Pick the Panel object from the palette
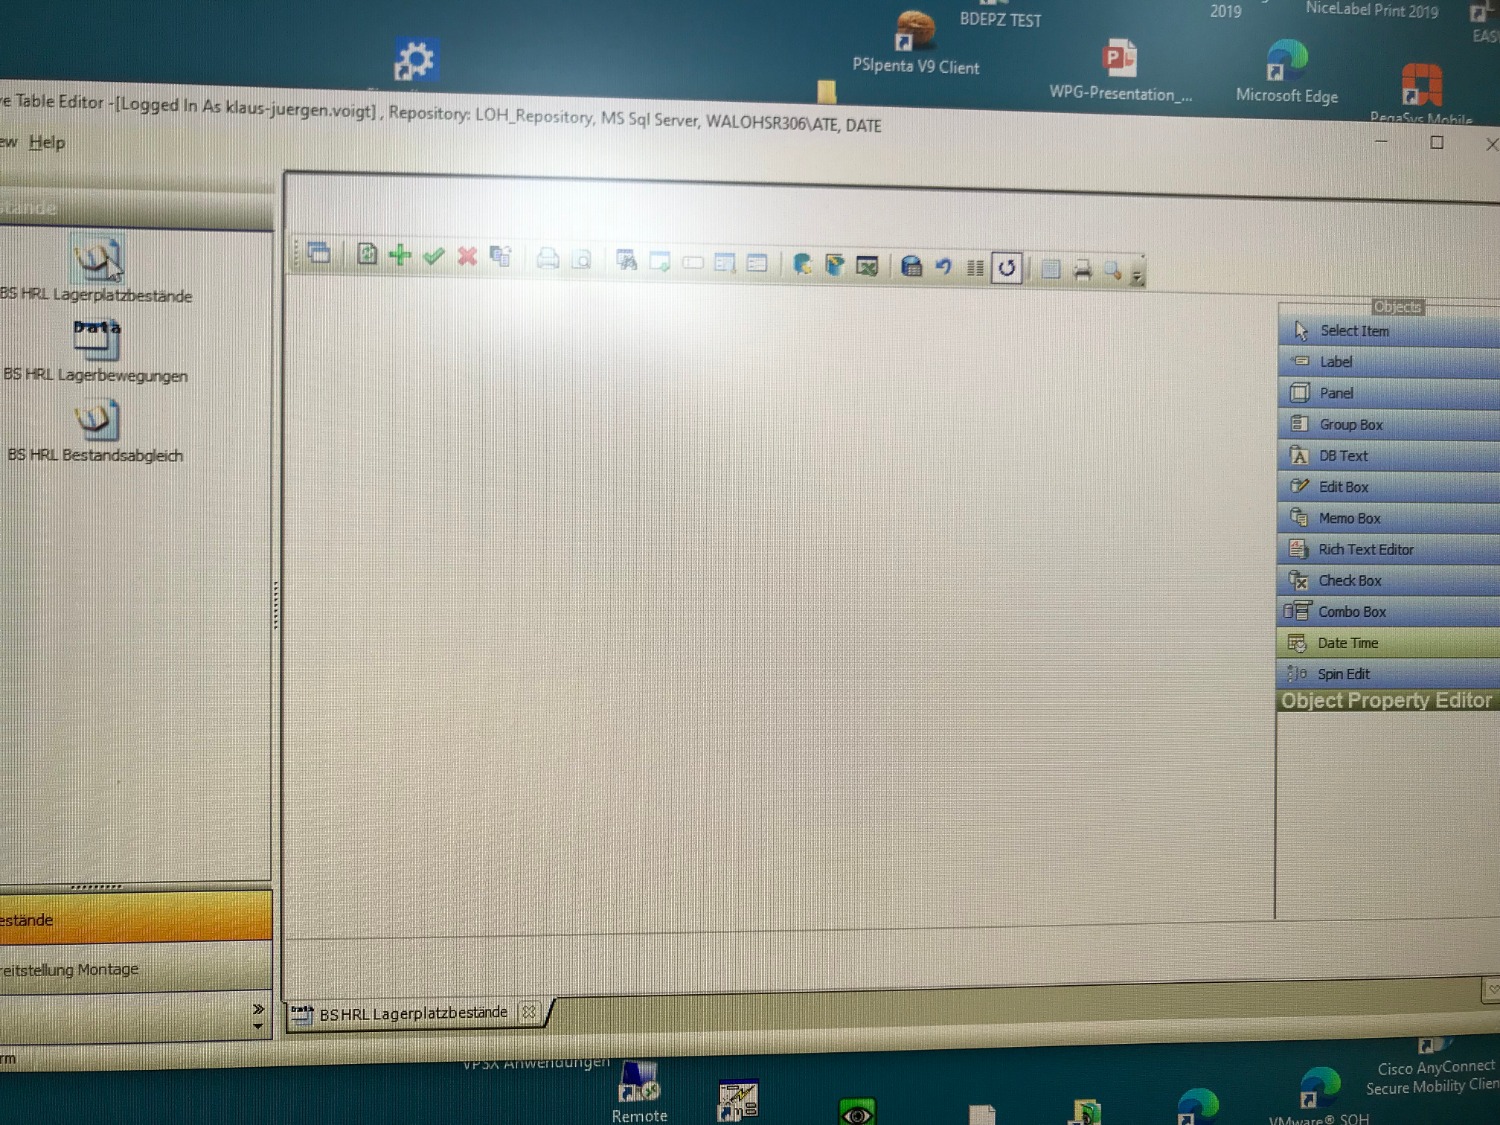1500x1125 pixels. click(x=1389, y=393)
